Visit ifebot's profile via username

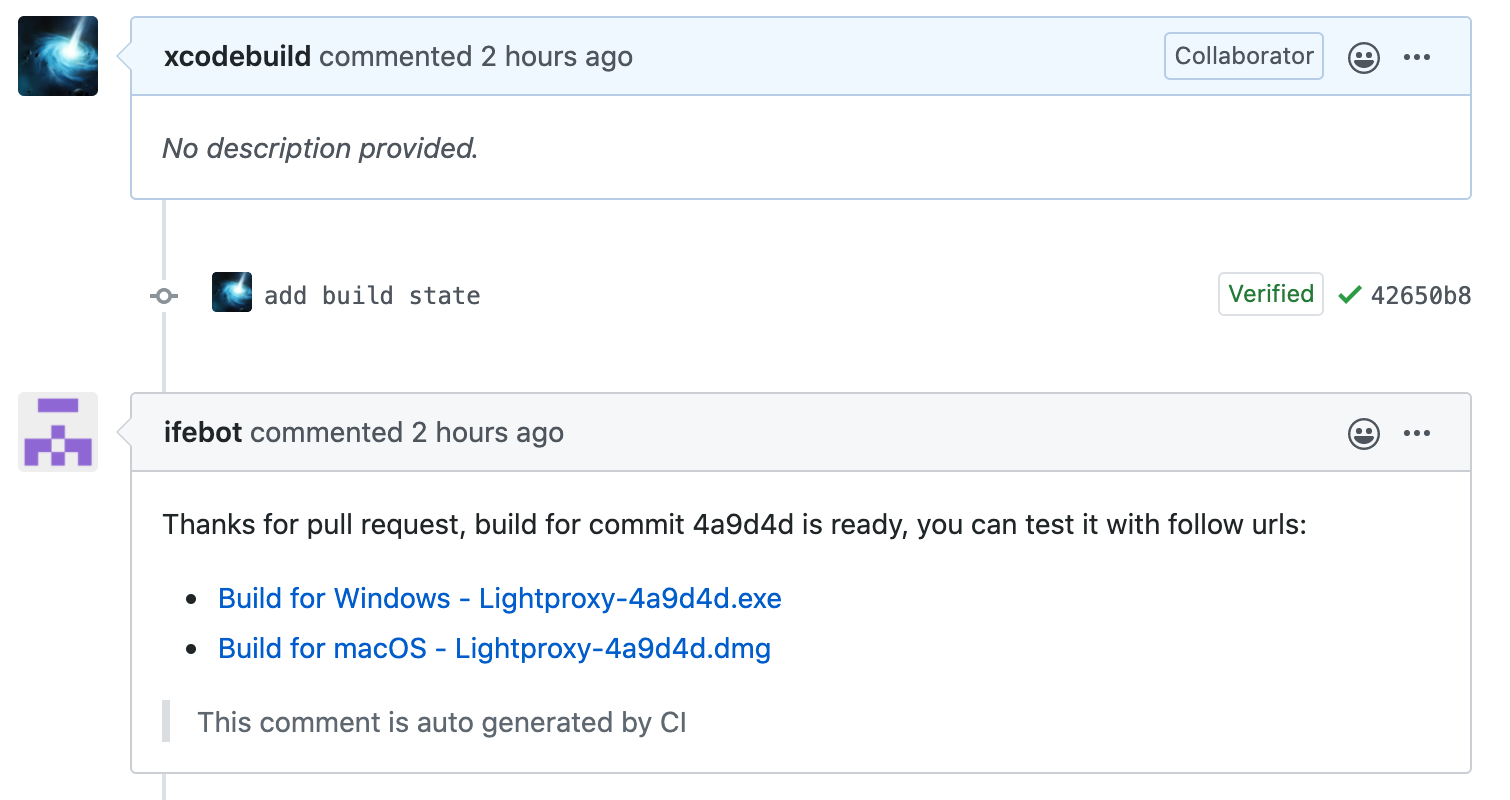pyautogui.click(x=203, y=433)
